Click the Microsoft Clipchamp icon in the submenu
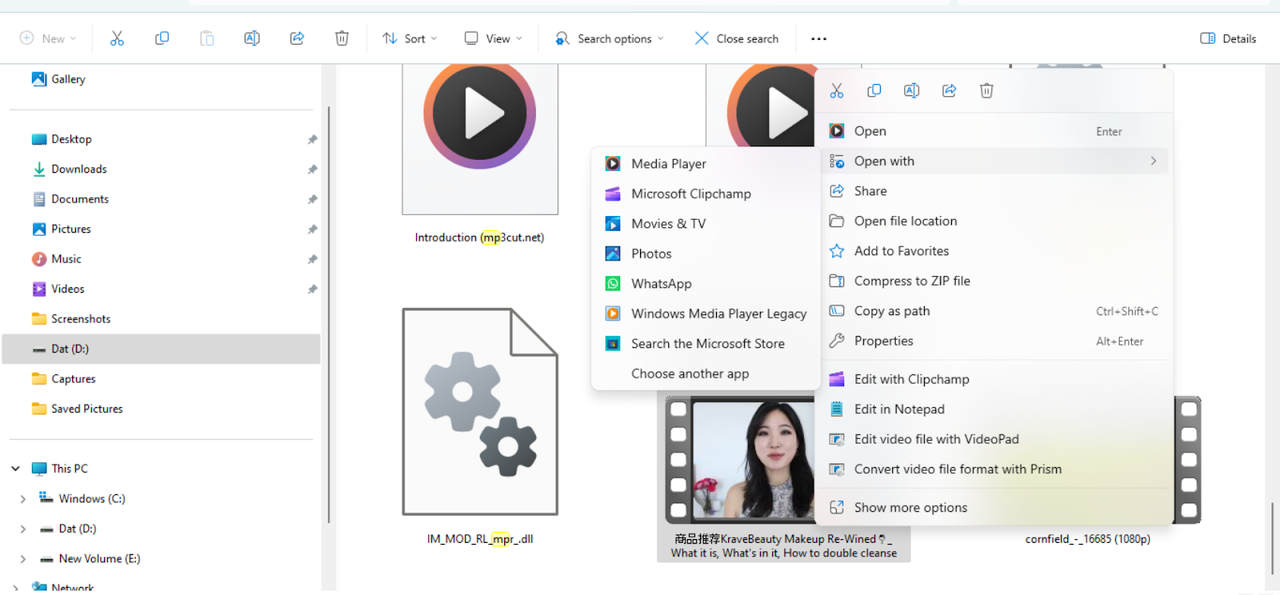Image resolution: width=1280 pixels, height=595 pixels. coord(613,194)
